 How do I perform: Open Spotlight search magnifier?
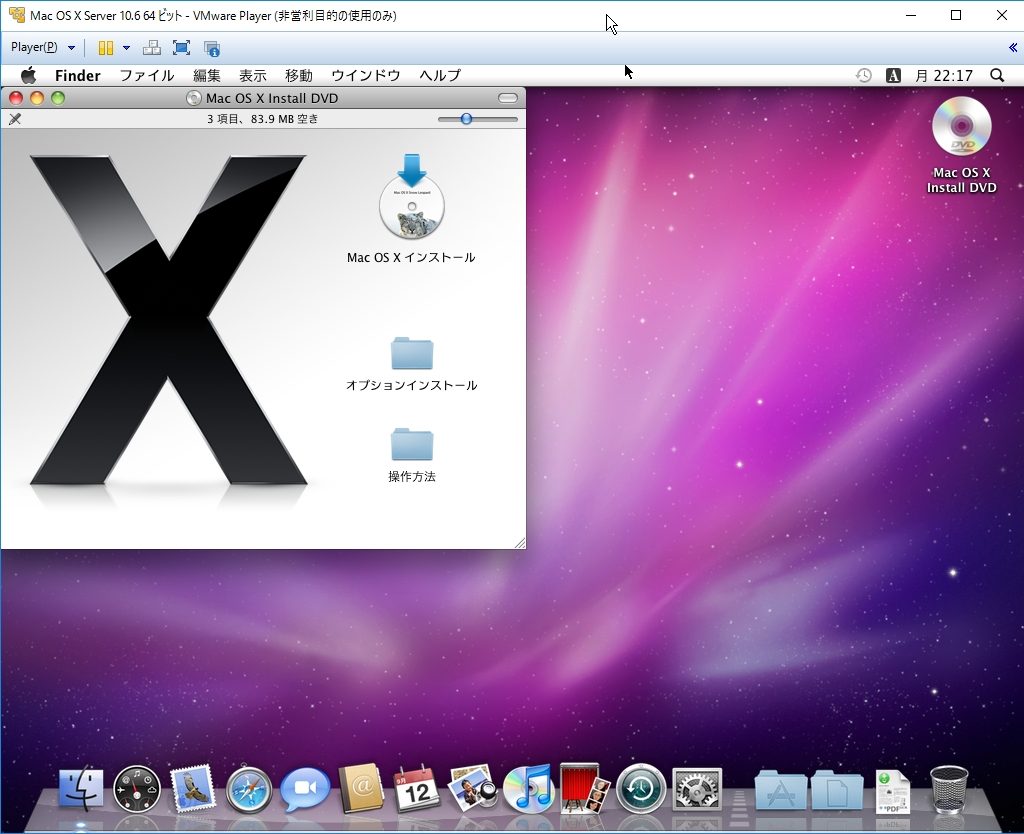point(997,76)
